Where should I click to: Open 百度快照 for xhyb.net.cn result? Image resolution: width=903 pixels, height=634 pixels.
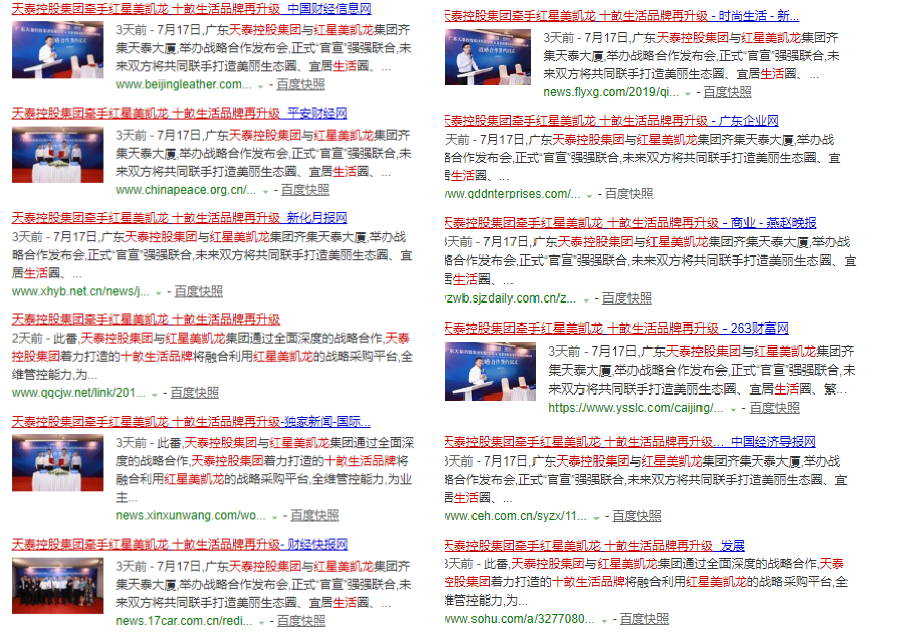pyautogui.click(x=199, y=291)
